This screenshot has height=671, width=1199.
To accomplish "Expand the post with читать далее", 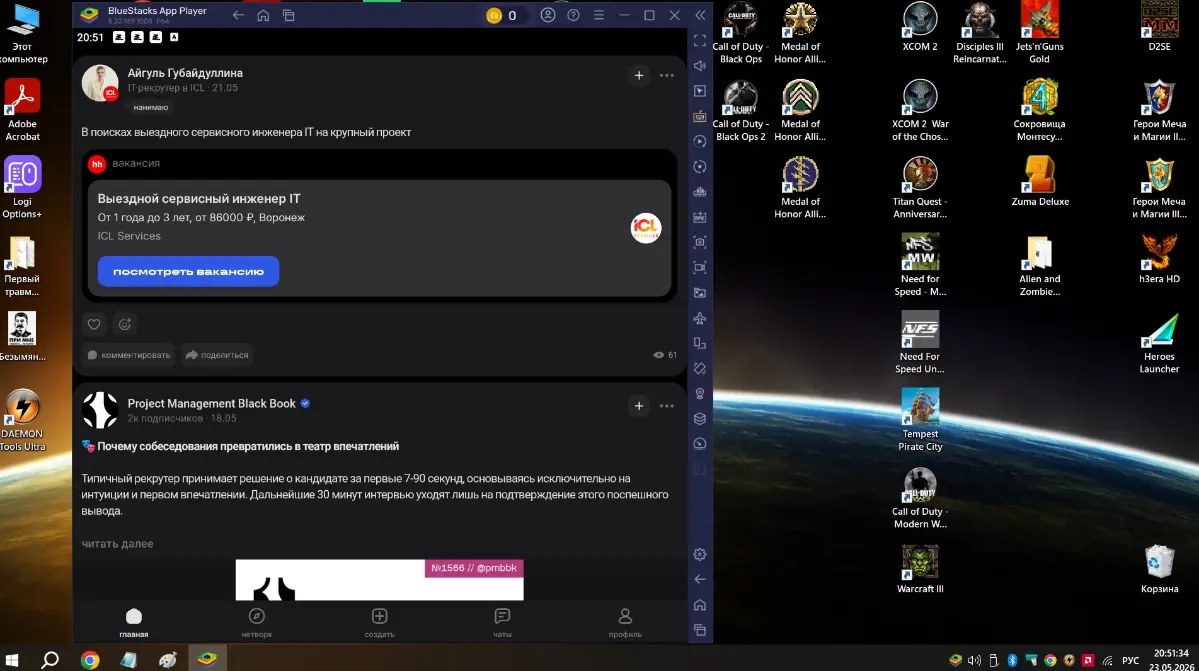I will point(117,543).
